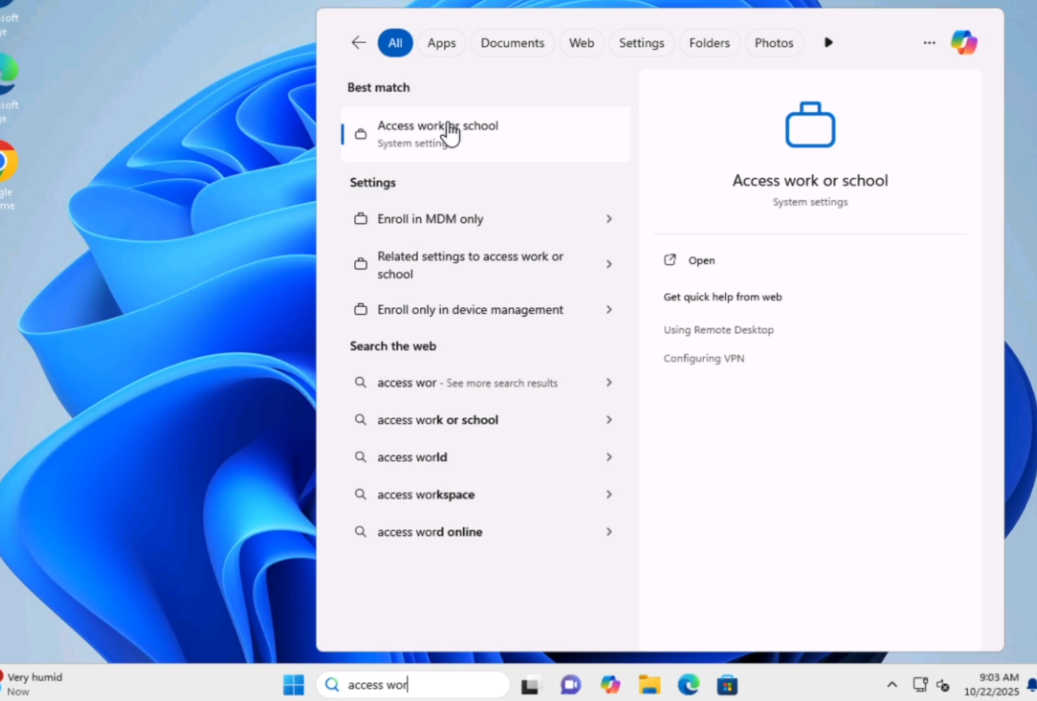Select the Documents filter tab

tap(512, 43)
